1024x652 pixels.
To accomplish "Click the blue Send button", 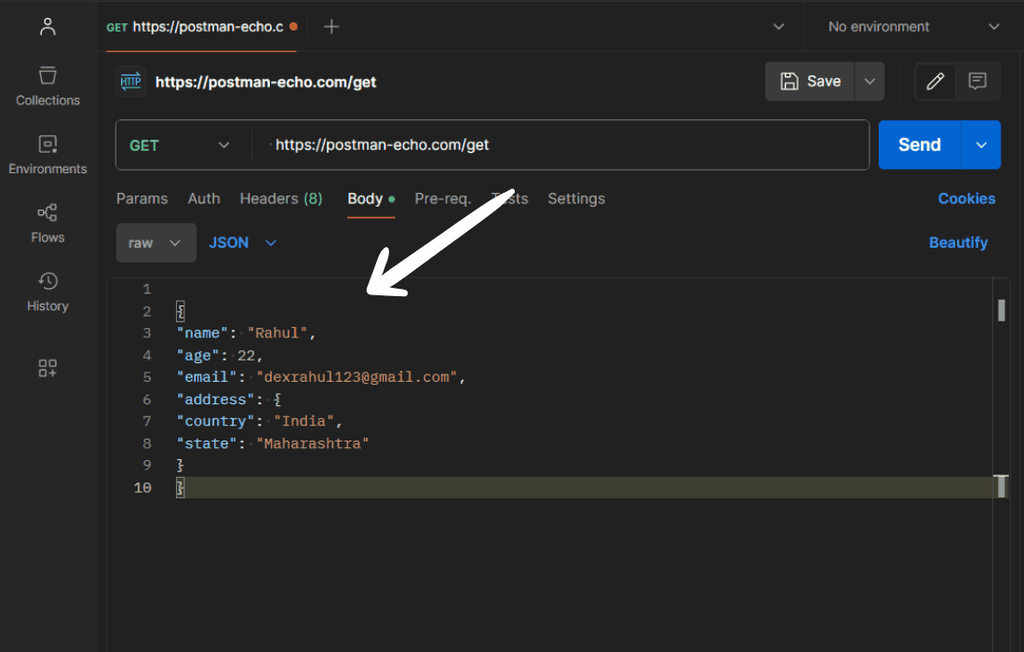I will pos(919,145).
